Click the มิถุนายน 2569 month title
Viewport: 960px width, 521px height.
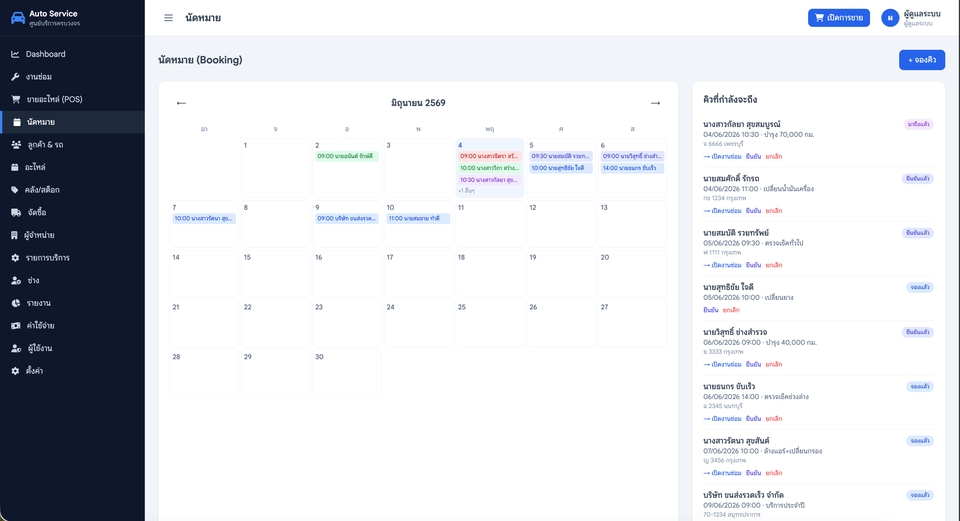point(418,103)
